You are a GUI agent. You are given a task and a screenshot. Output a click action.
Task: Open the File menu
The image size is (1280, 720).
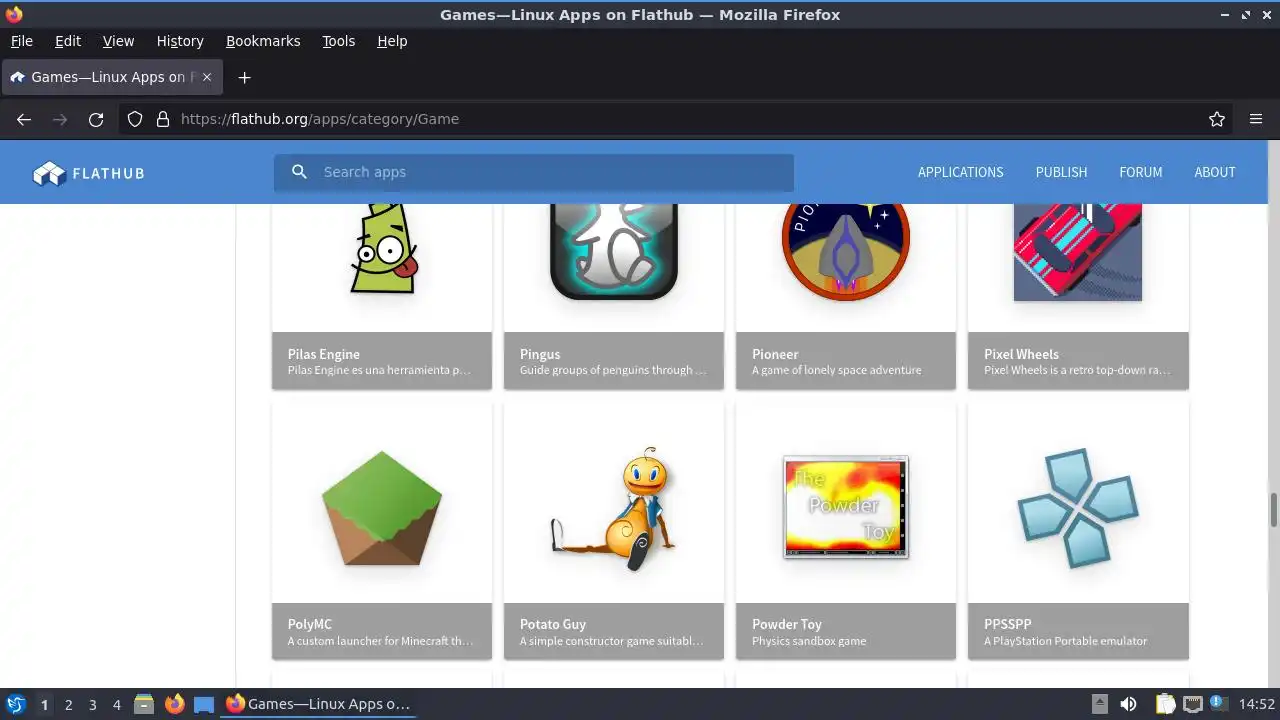coord(22,41)
